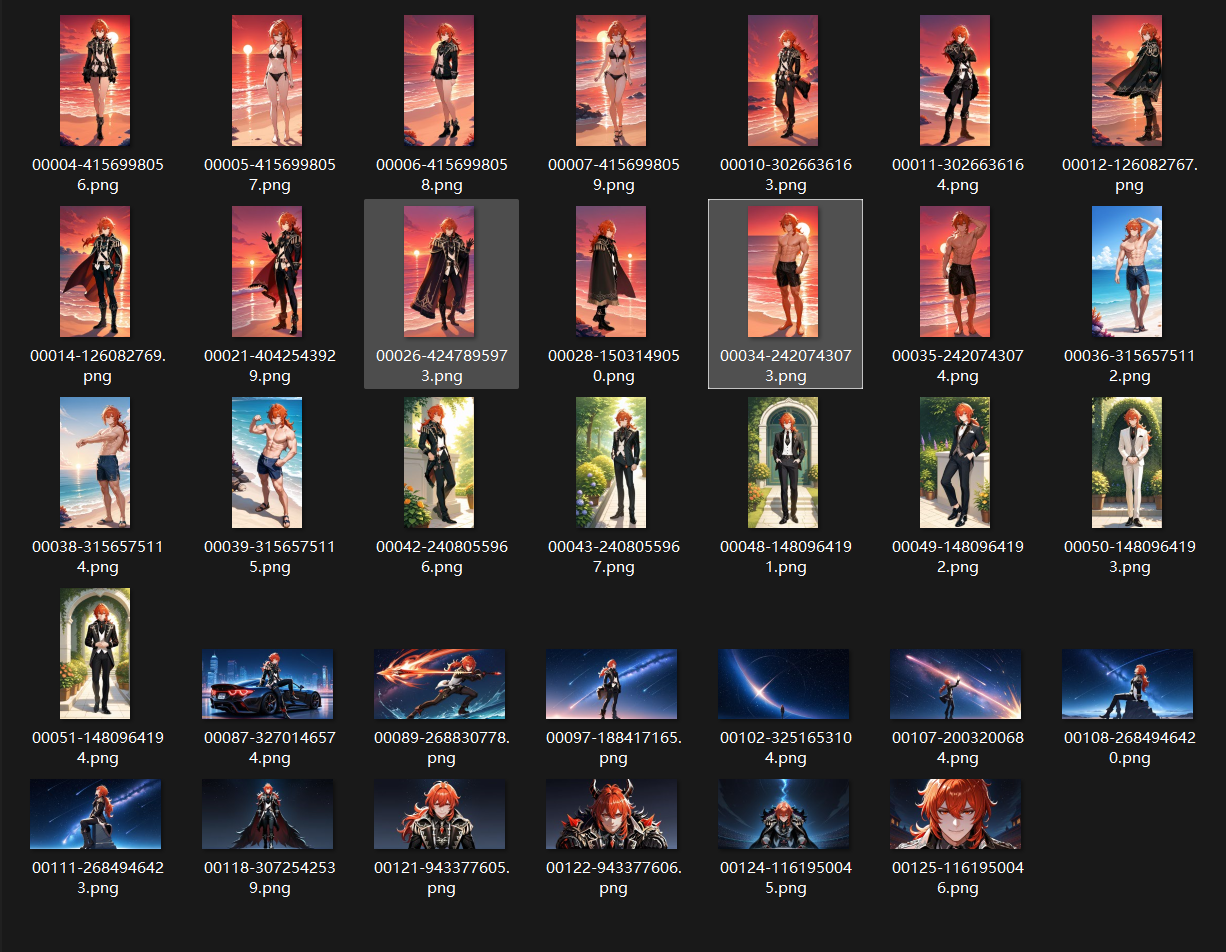
Task: Click file name 00097-188417165.png
Action: coord(613,748)
